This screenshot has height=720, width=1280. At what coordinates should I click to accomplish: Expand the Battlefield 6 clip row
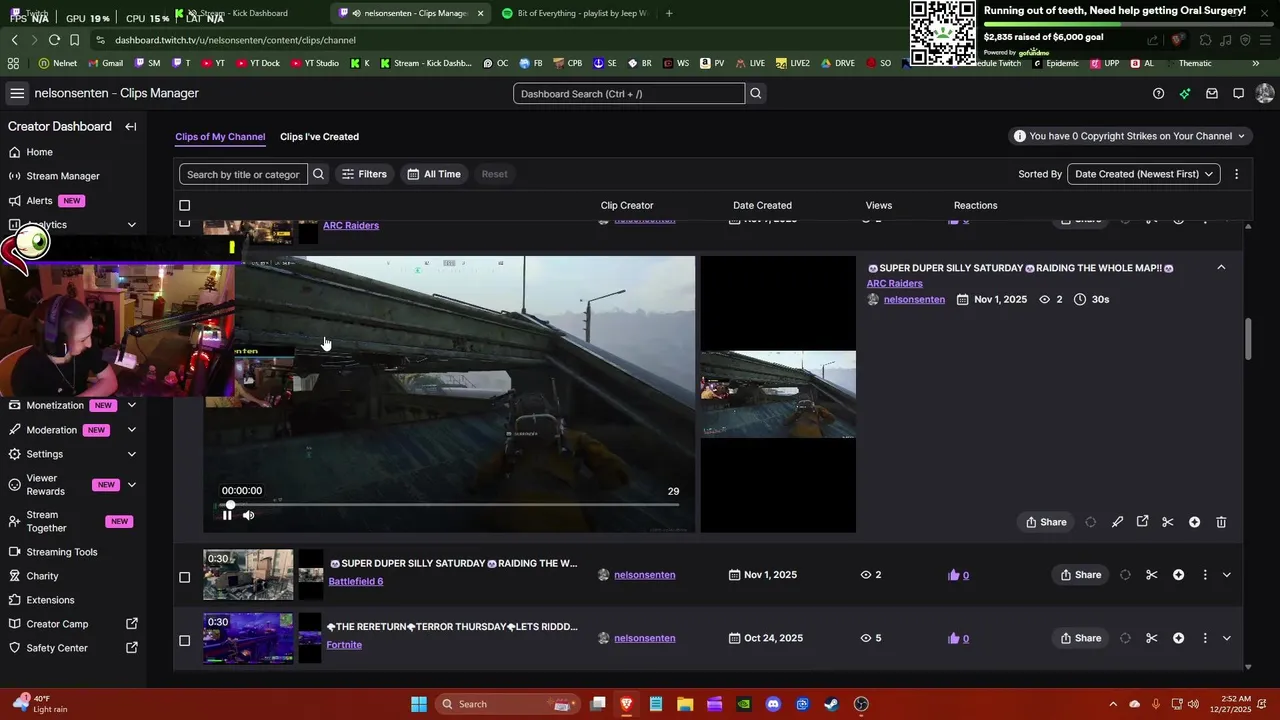(1227, 575)
